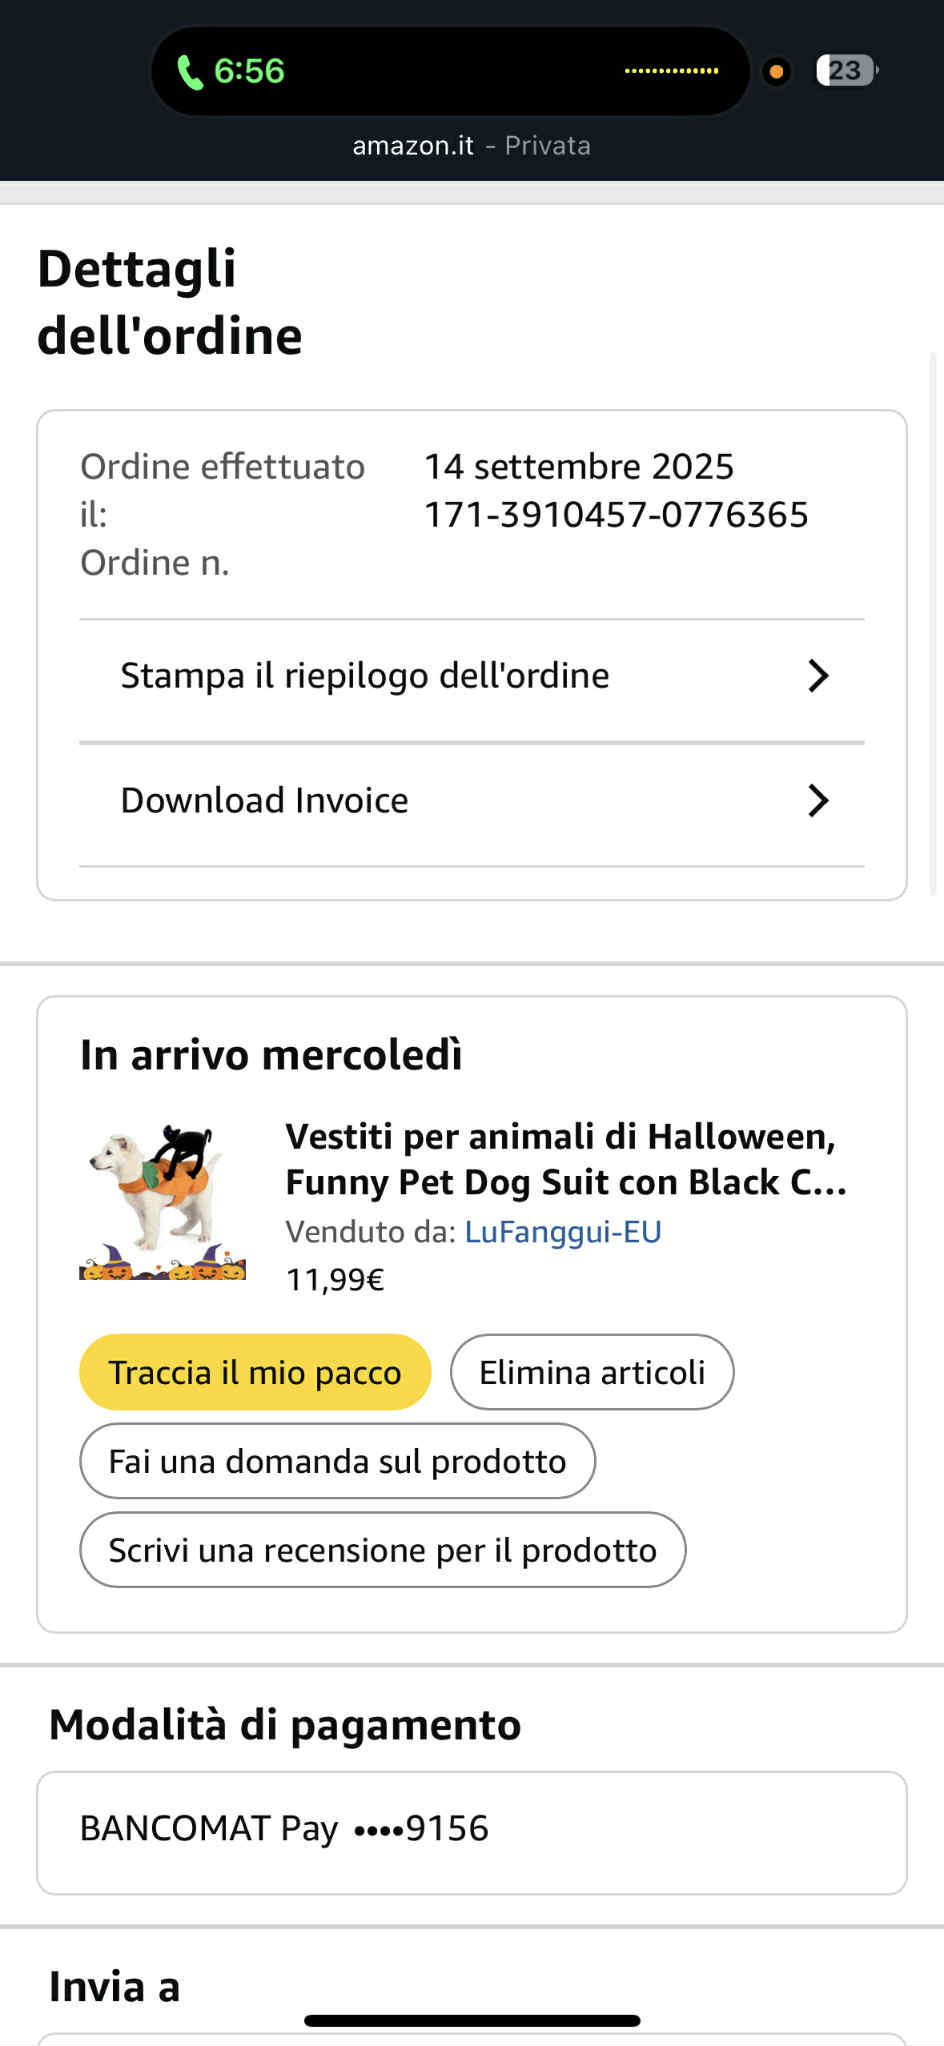This screenshot has width=944, height=2046.
Task: Open the LuFanggui-EU seller link
Action: click(x=563, y=1231)
